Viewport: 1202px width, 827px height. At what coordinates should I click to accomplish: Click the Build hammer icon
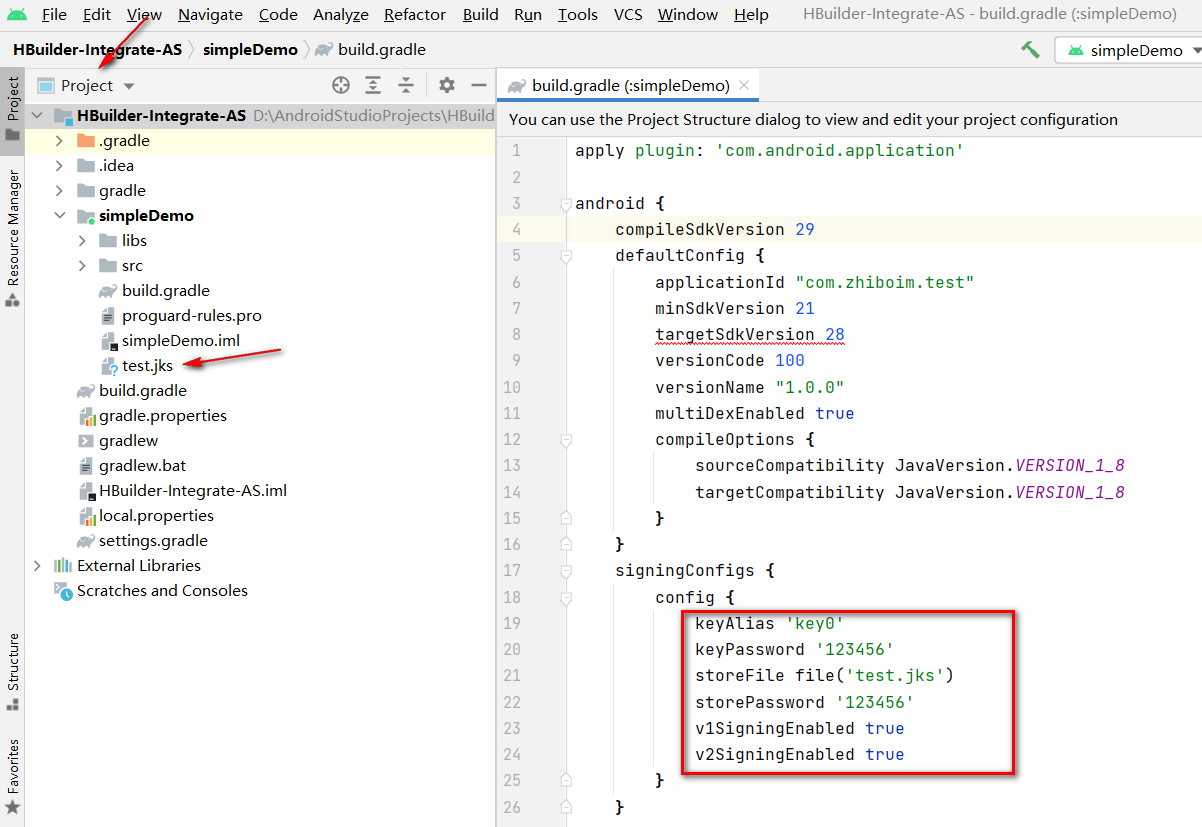[1030, 50]
